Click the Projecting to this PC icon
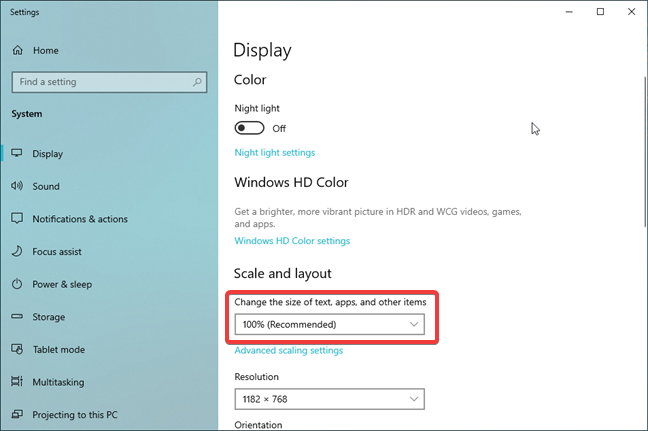The width and height of the screenshot is (648, 431). [17, 414]
